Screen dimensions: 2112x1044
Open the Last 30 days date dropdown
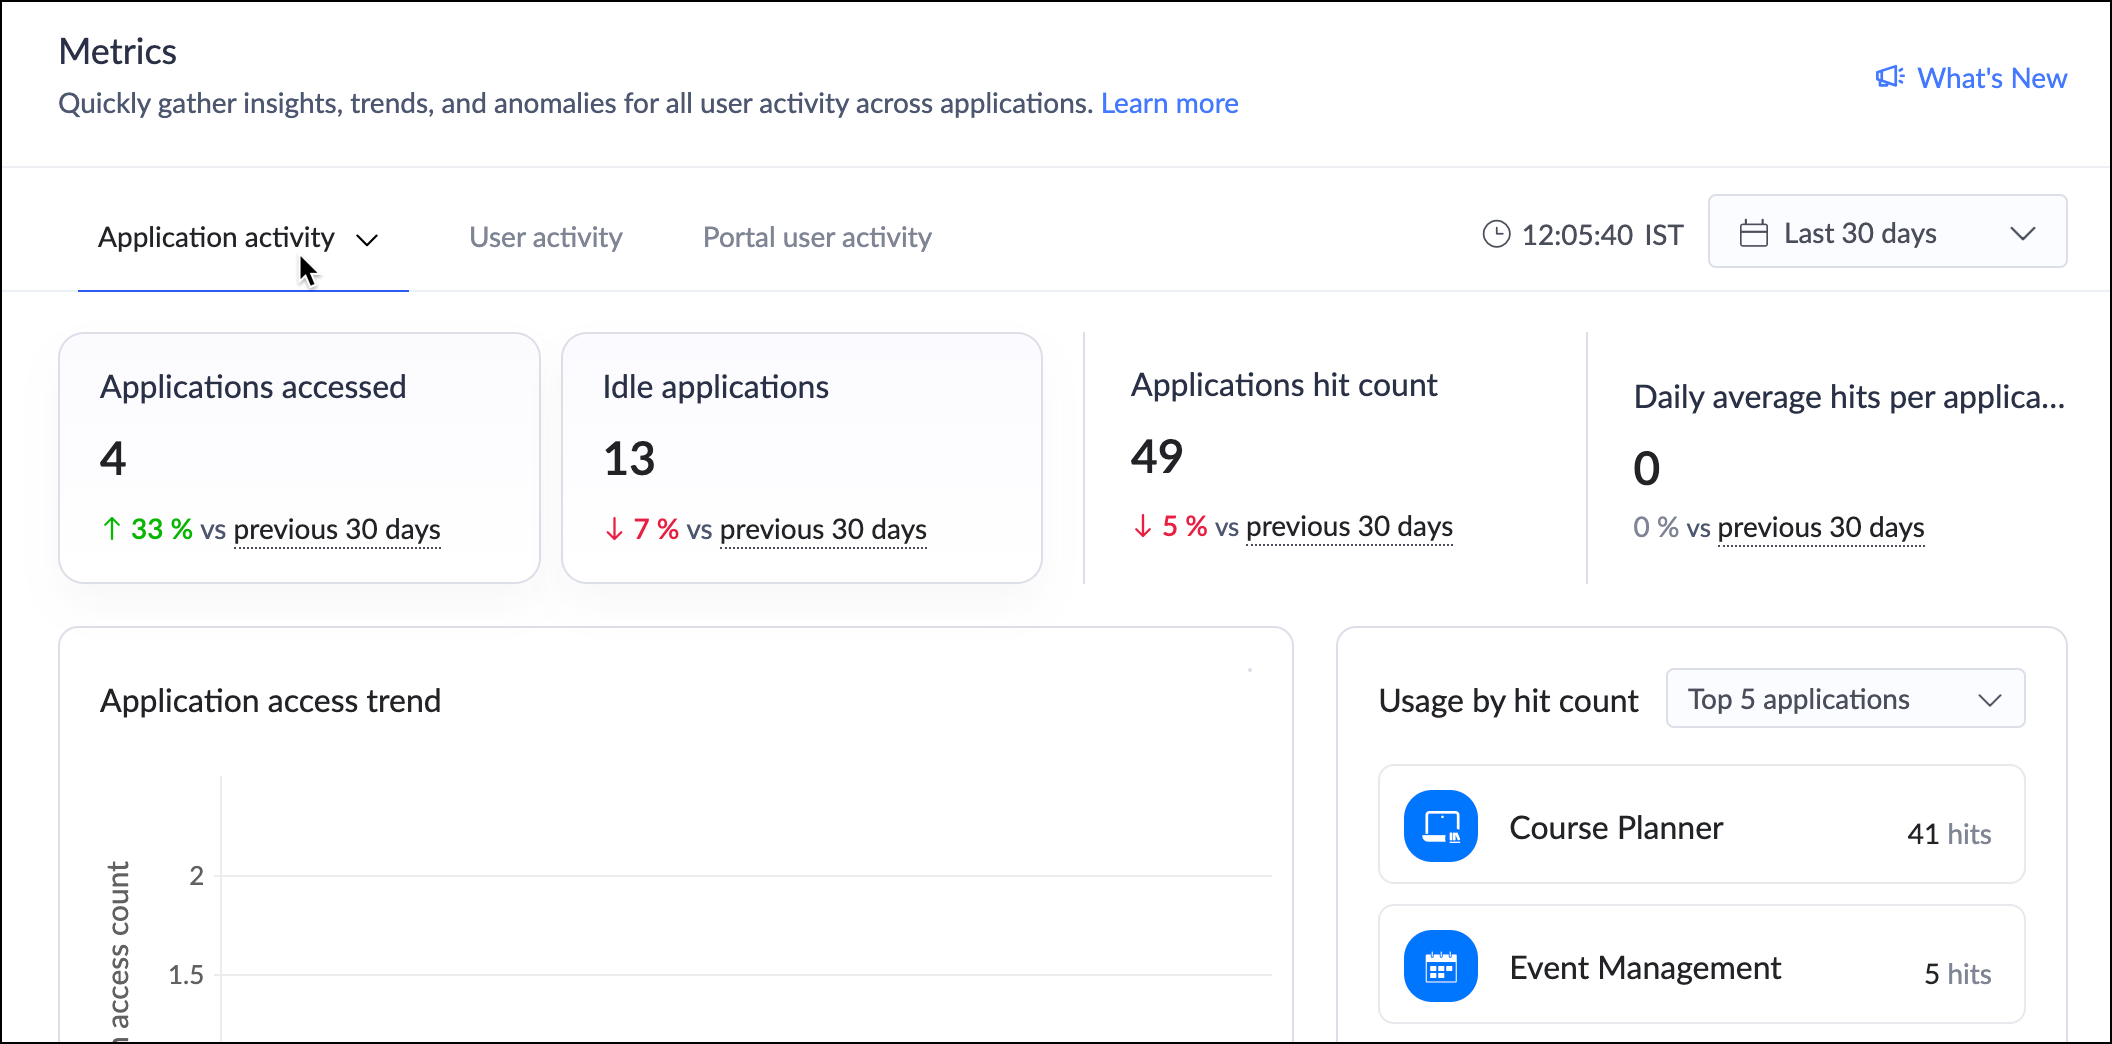[x=1887, y=233]
